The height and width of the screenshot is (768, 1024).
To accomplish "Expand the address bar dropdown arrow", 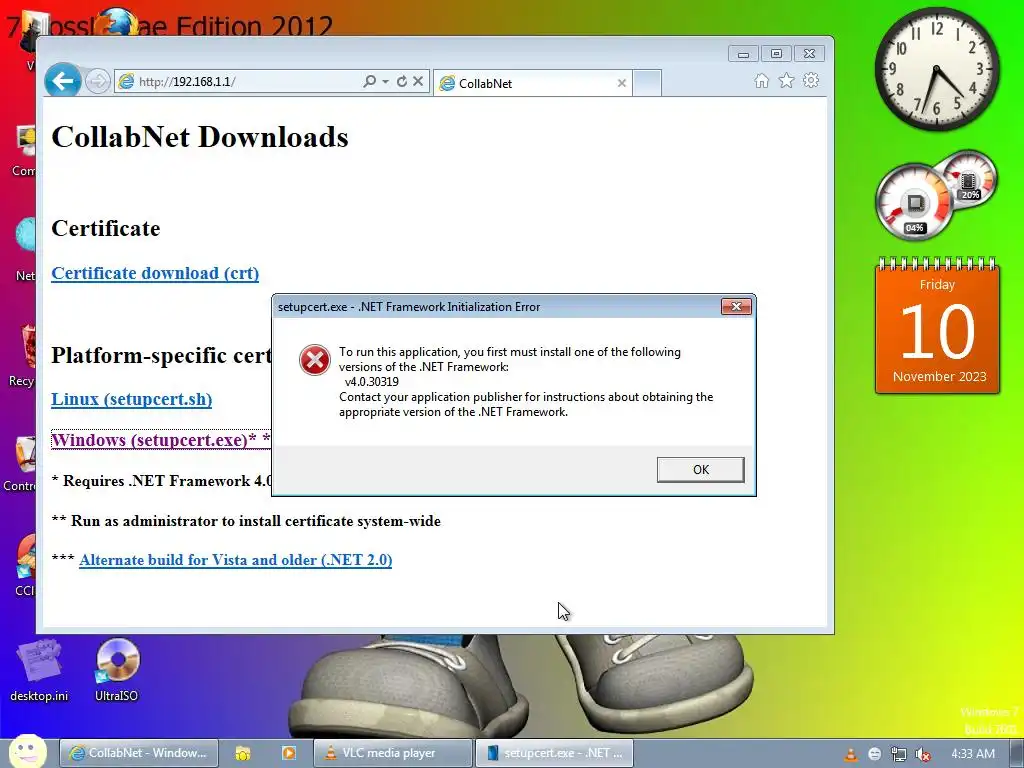I will [x=385, y=81].
